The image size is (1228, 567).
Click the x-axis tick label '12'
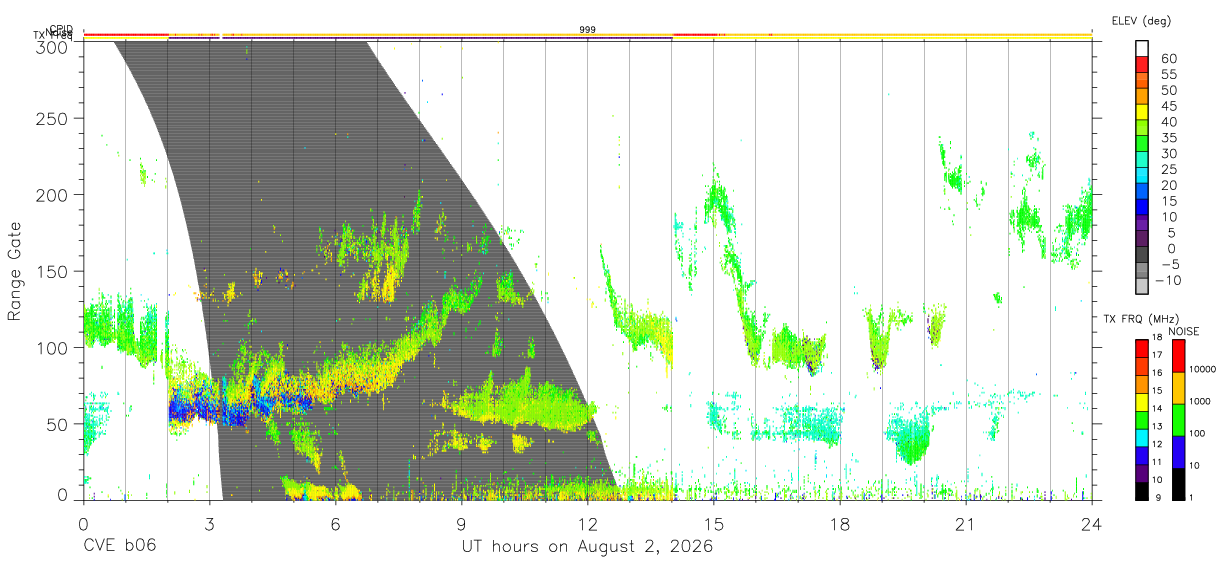pos(588,523)
